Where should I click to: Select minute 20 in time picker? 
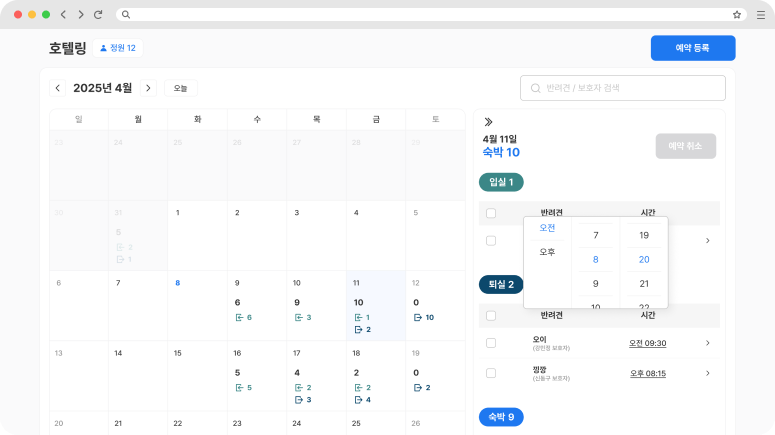coord(644,260)
